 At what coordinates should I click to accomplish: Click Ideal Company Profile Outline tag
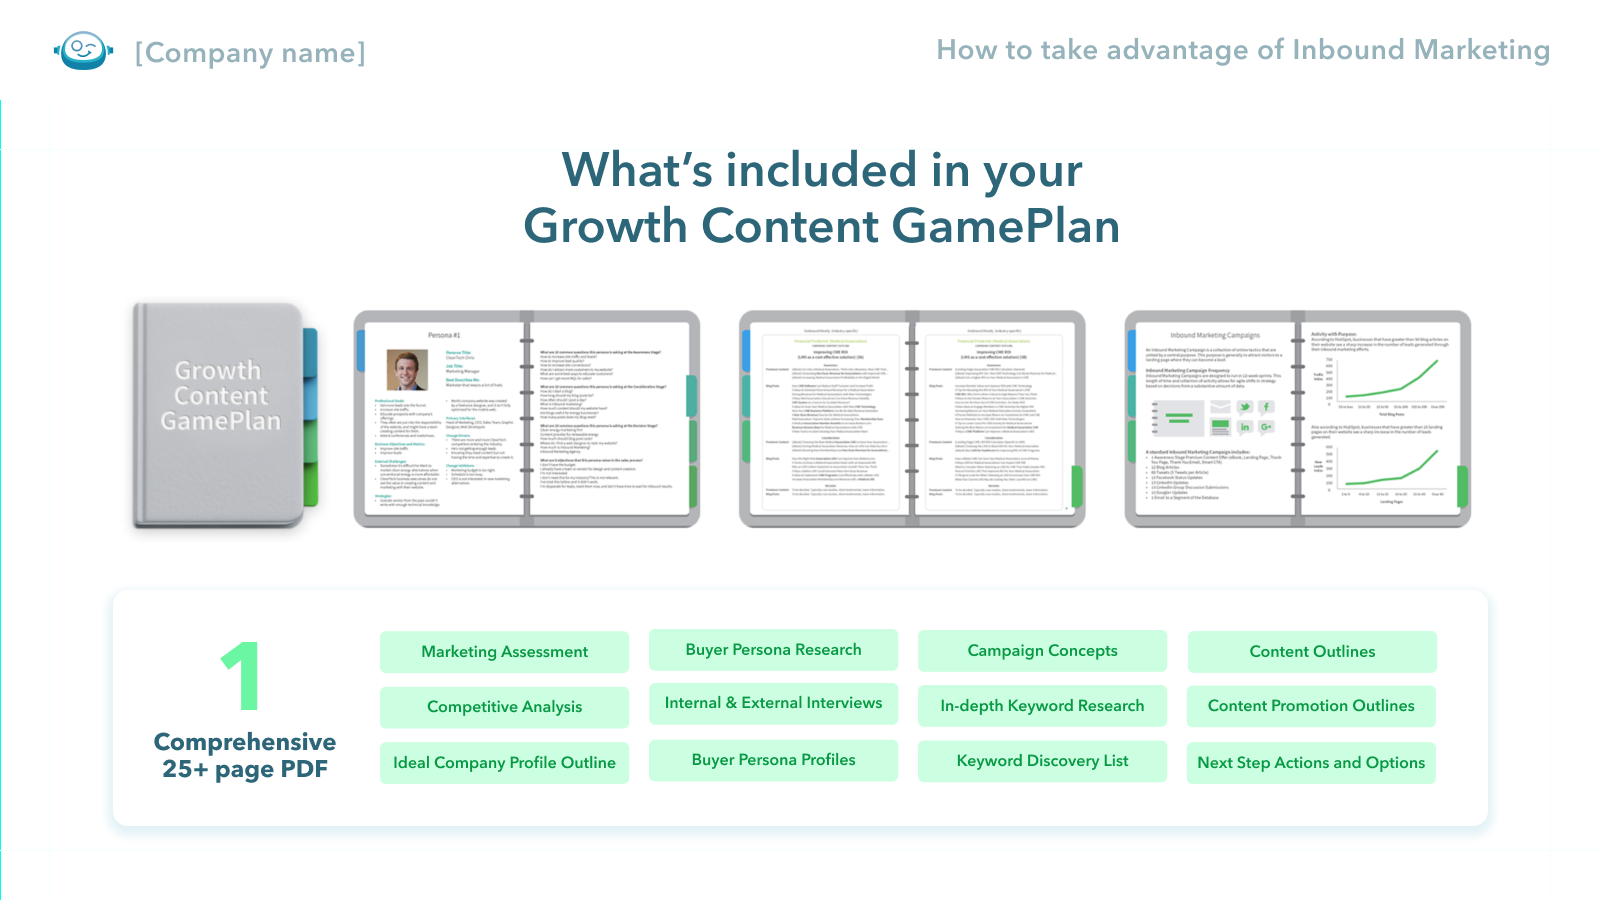click(504, 763)
